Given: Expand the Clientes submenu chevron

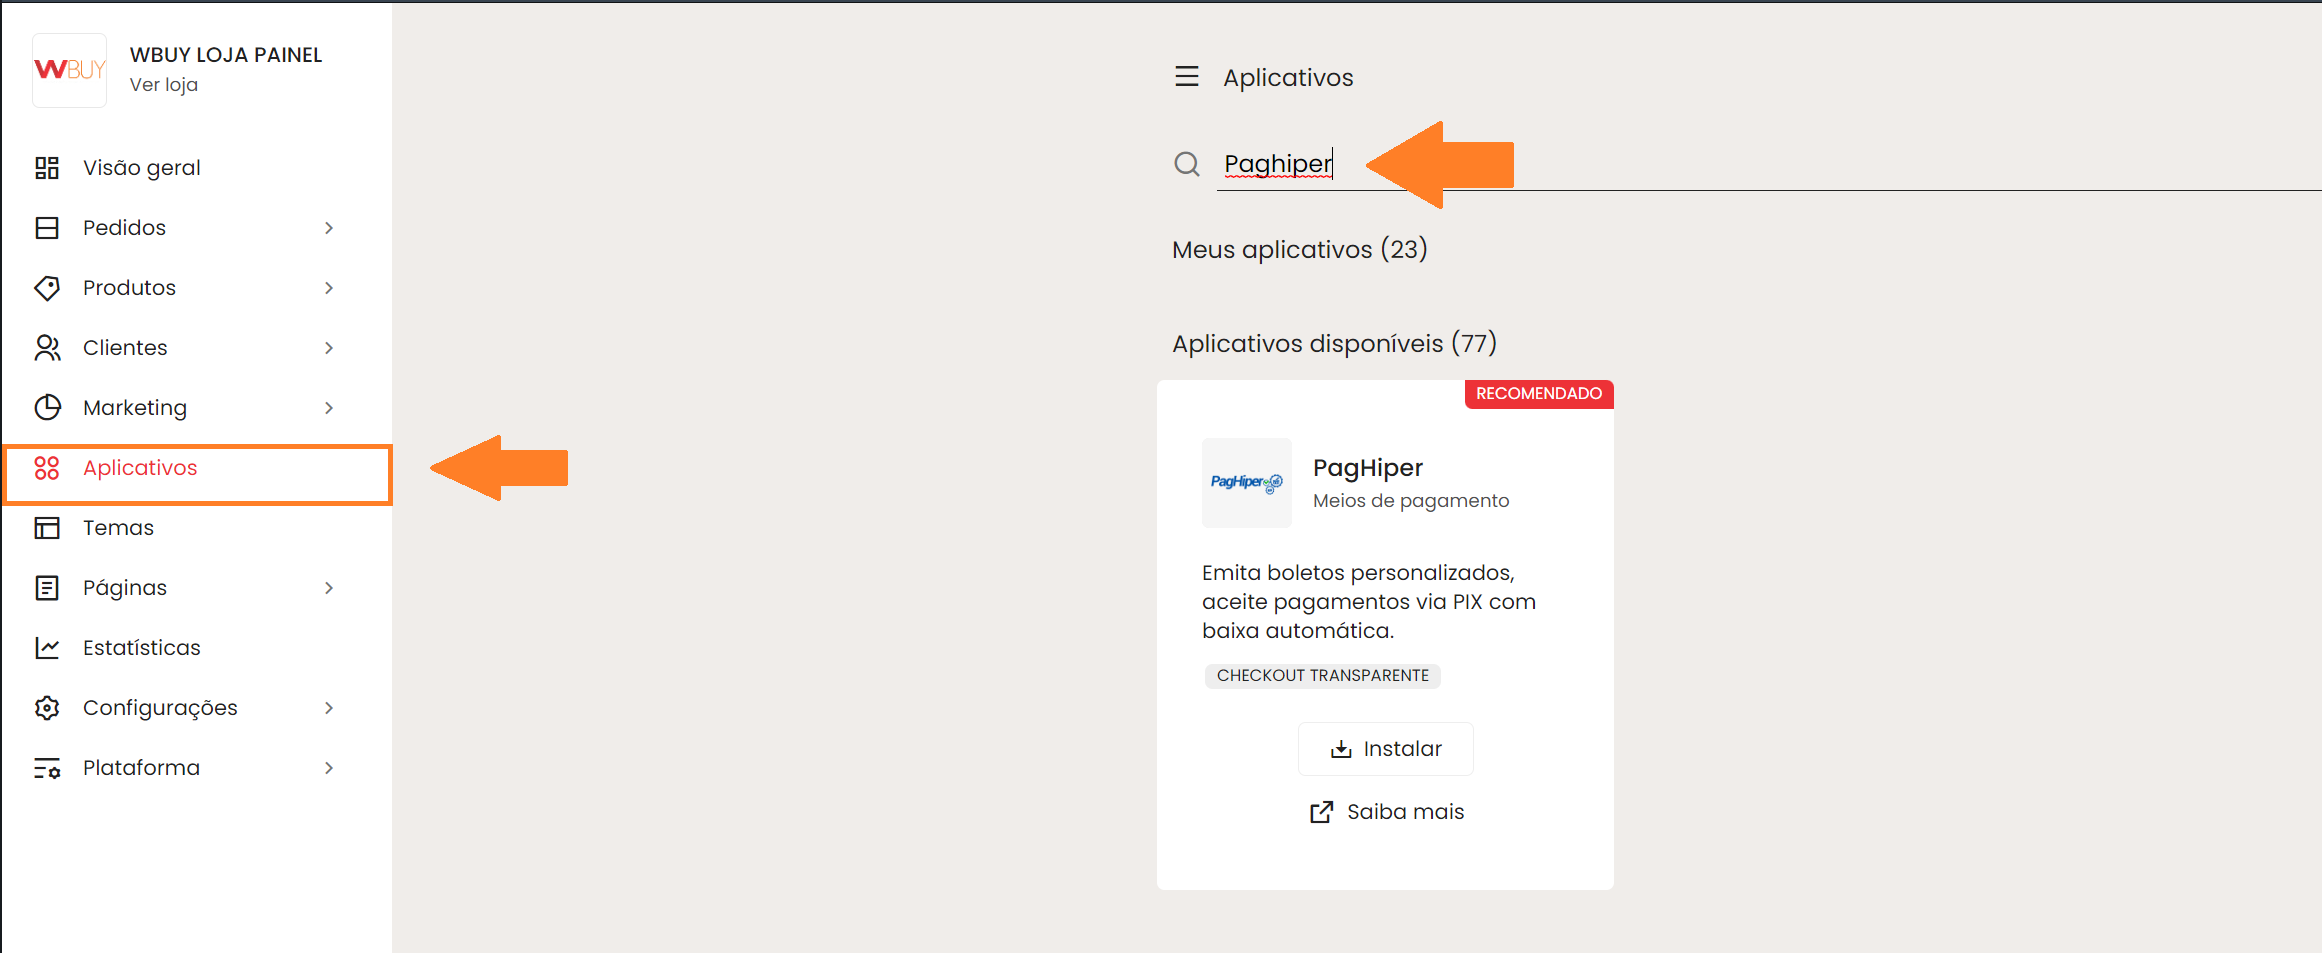Looking at the screenshot, I should pos(329,348).
